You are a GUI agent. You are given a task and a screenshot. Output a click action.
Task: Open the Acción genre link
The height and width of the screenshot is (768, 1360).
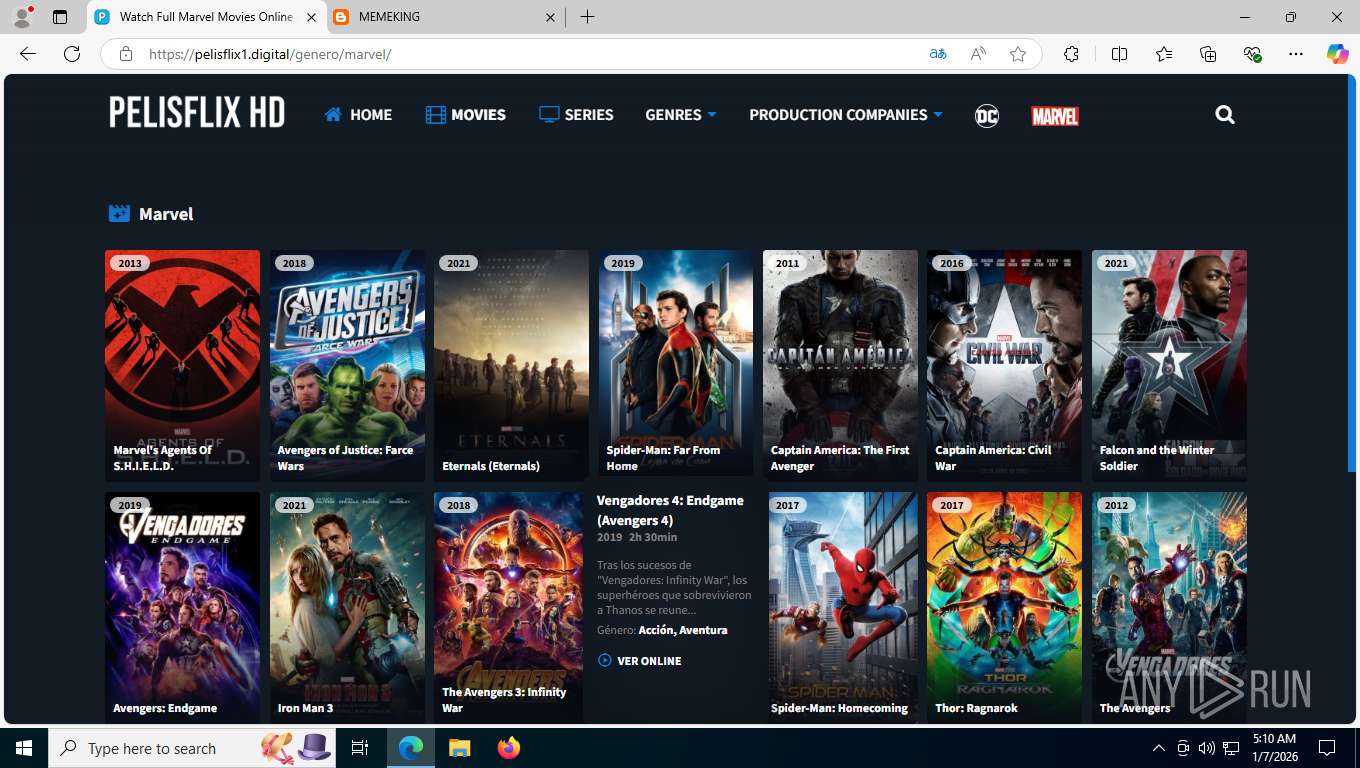tap(656, 630)
